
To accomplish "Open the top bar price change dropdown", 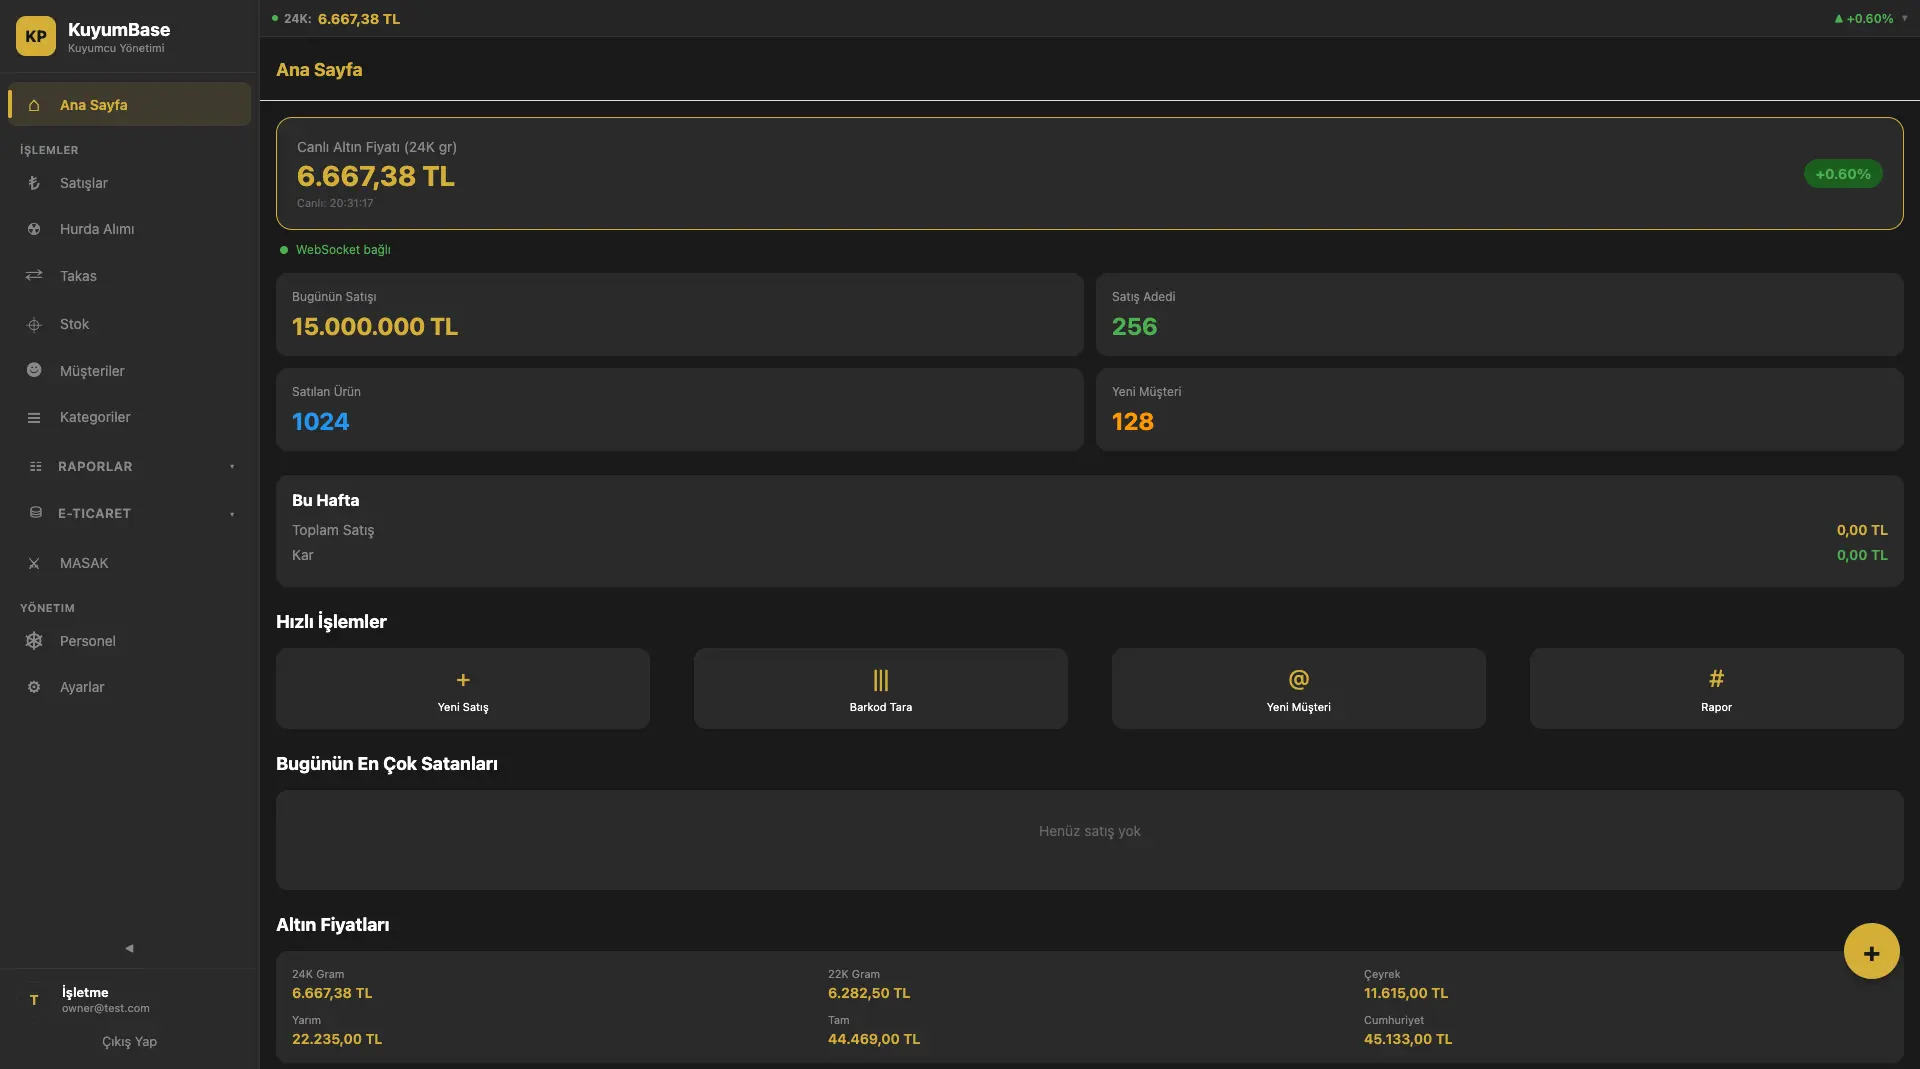I will coord(1904,19).
